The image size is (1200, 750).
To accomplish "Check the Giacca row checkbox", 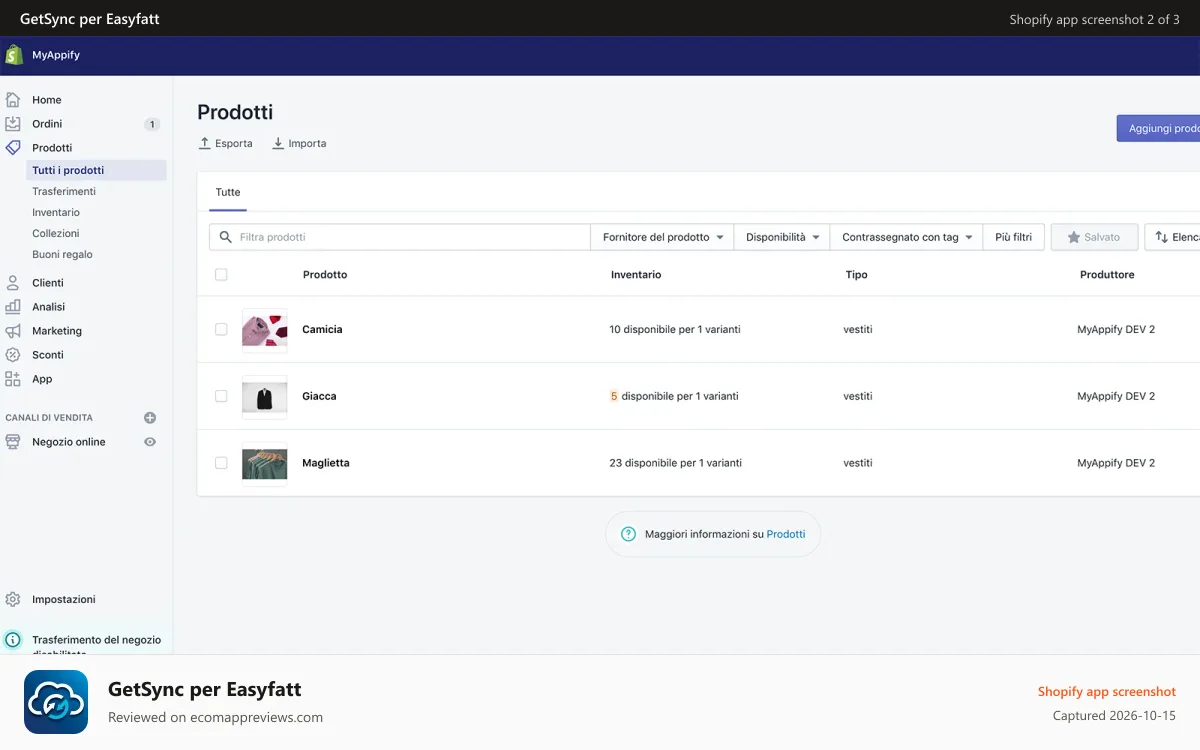I will 221,396.
